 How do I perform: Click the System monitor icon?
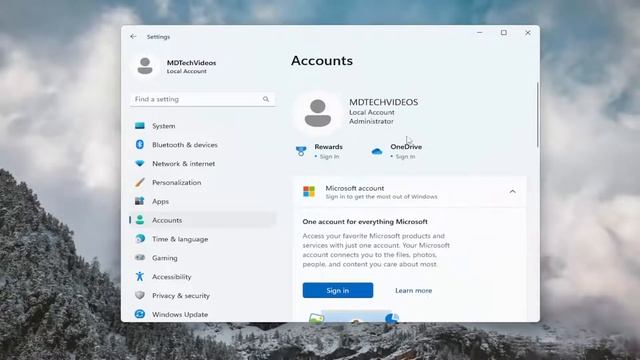pos(140,126)
